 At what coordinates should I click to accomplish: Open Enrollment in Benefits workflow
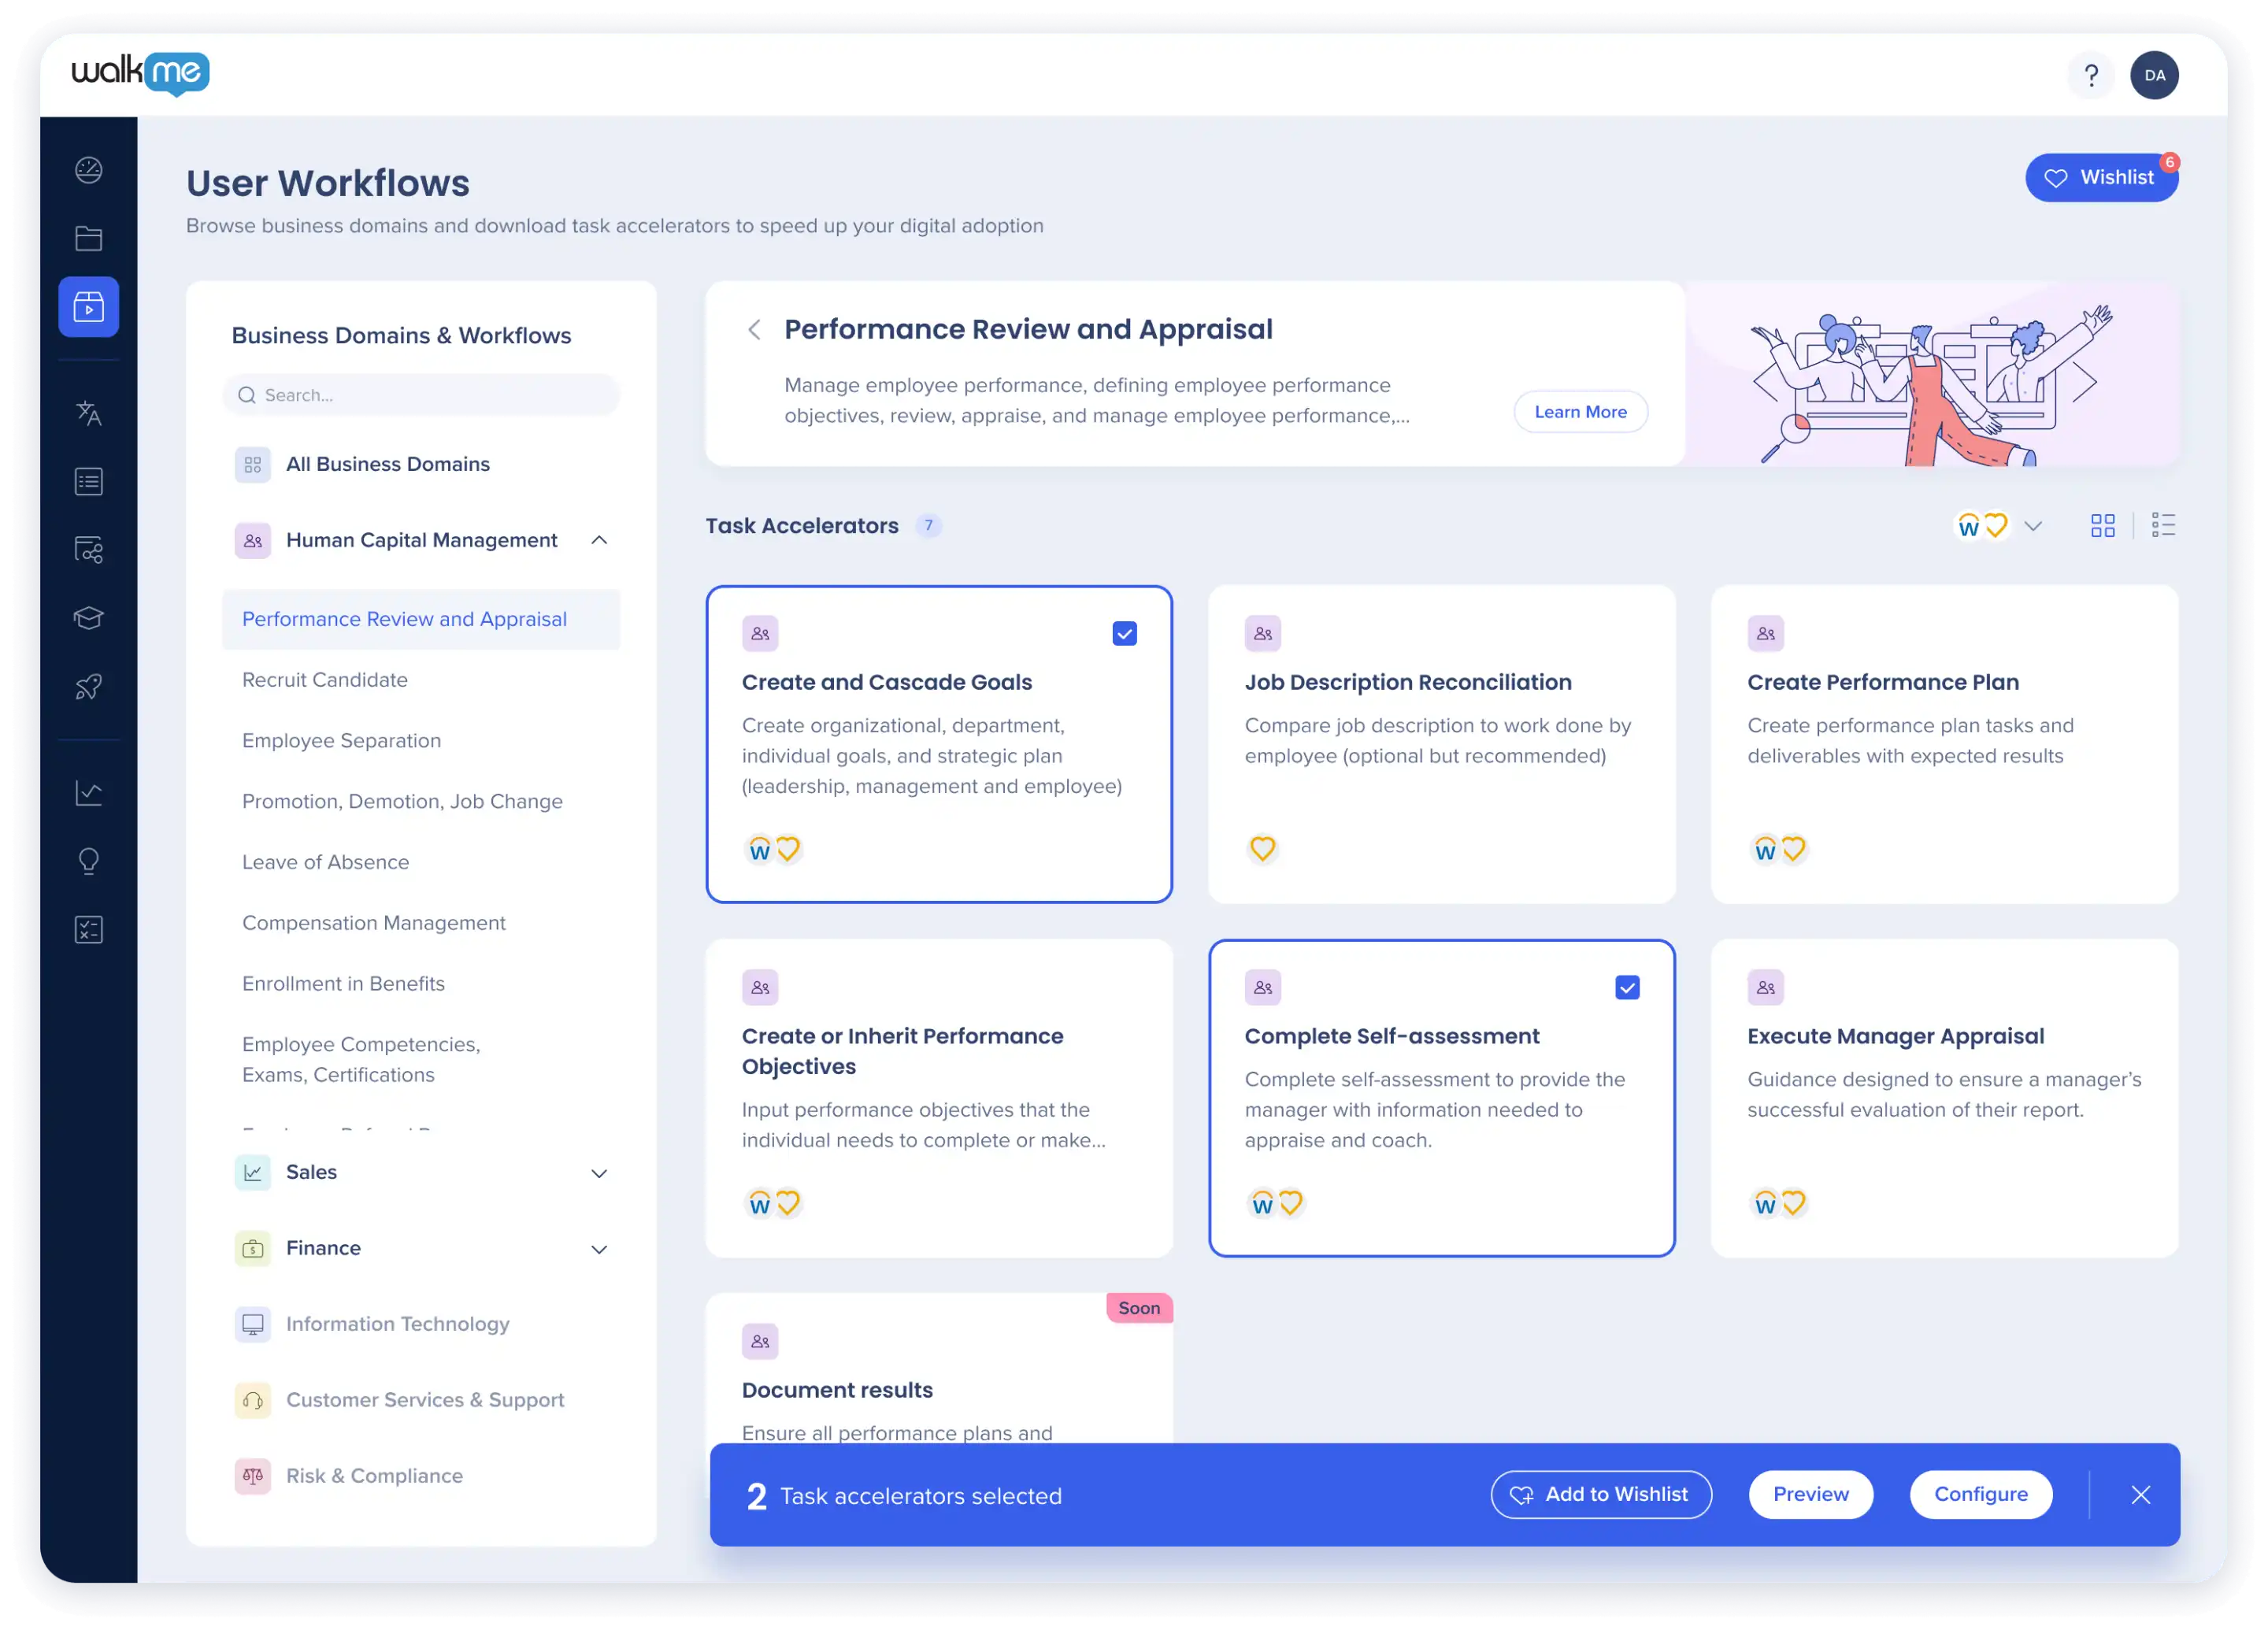point(343,984)
